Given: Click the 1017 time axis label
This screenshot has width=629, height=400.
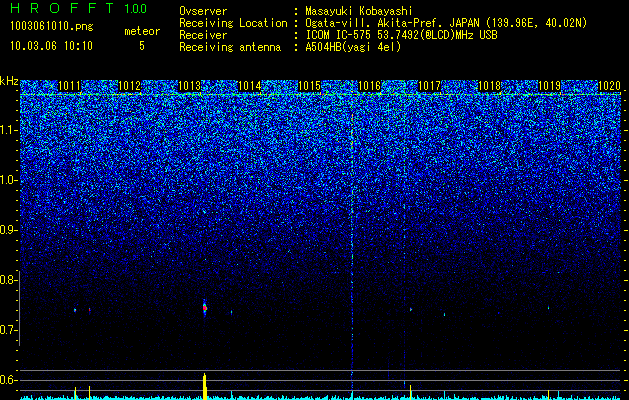Looking at the screenshot, I should (x=429, y=86).
